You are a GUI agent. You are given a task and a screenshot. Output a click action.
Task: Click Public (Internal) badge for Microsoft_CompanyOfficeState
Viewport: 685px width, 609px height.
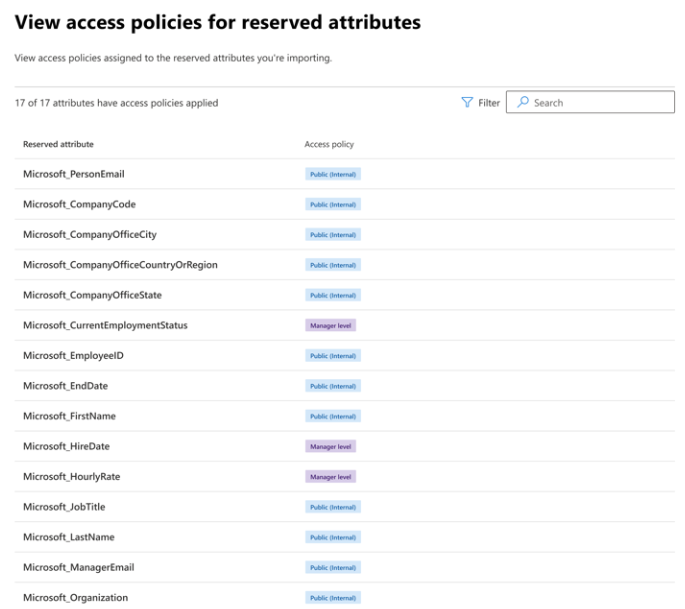click(x=333, y=295)
